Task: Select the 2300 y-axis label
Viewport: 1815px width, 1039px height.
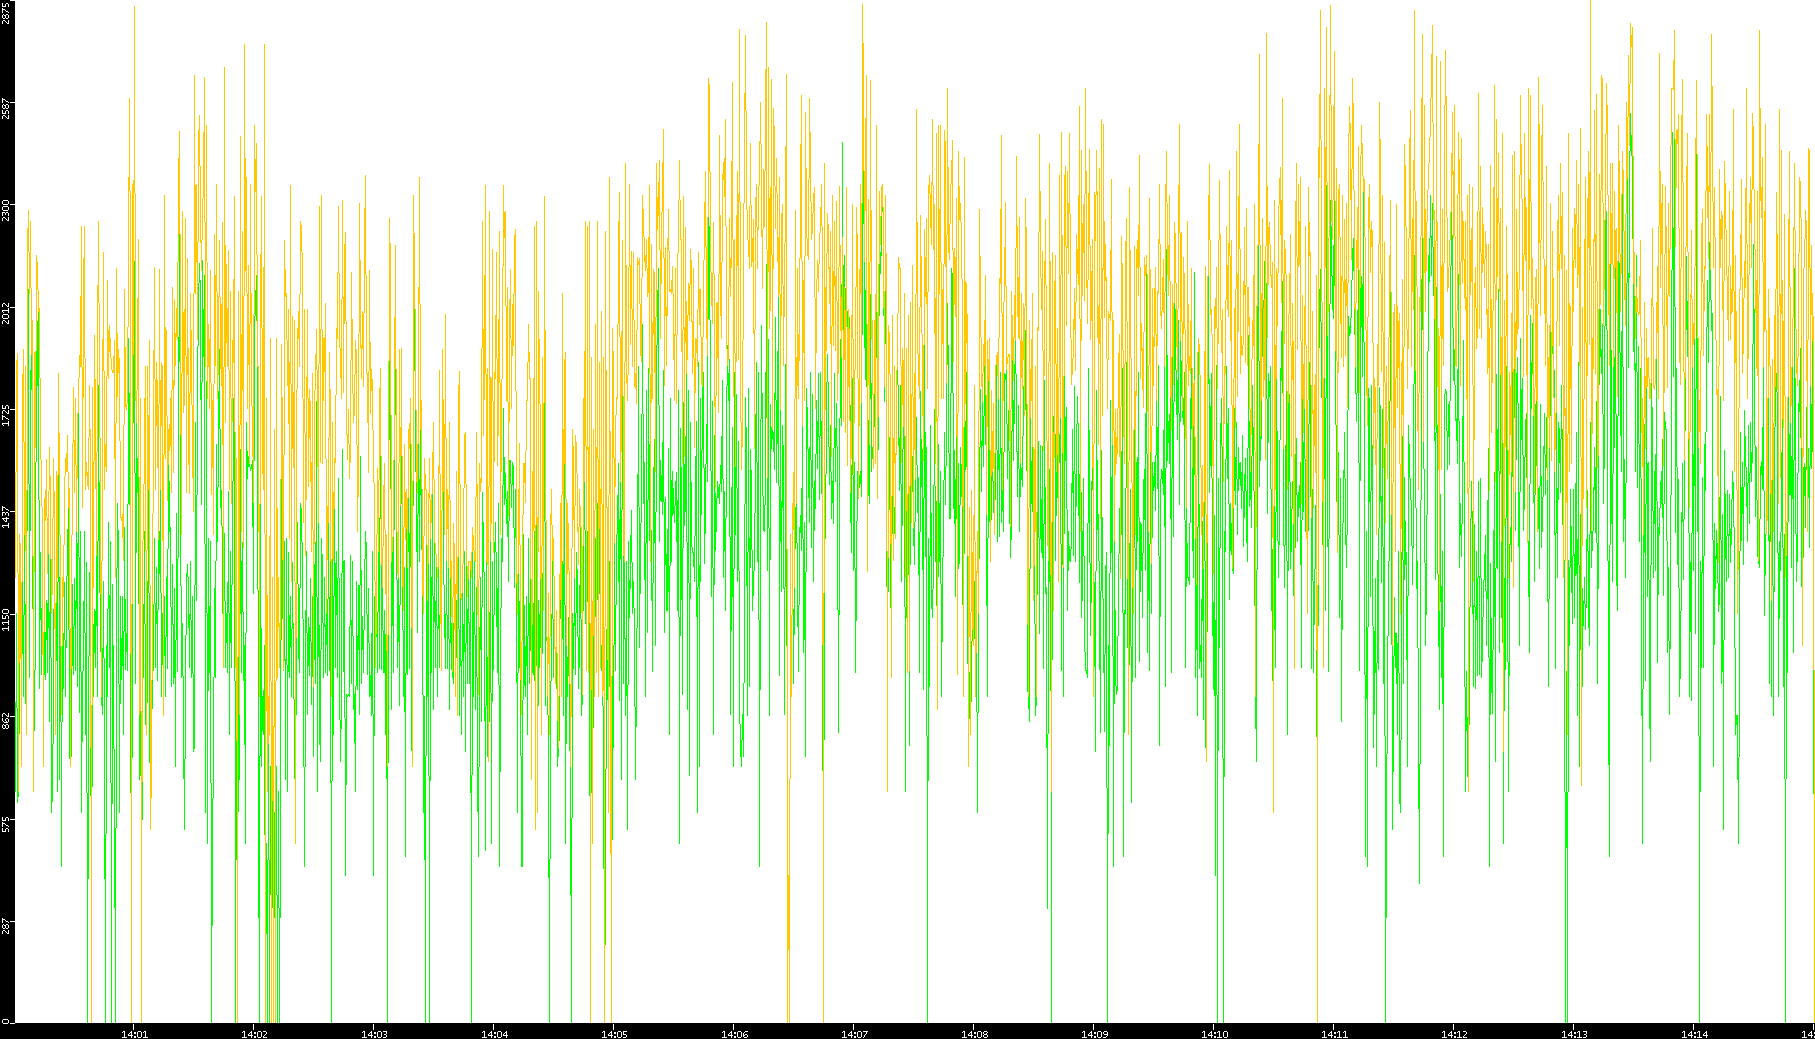Action: pyautogui.click(x=6, y=210)
